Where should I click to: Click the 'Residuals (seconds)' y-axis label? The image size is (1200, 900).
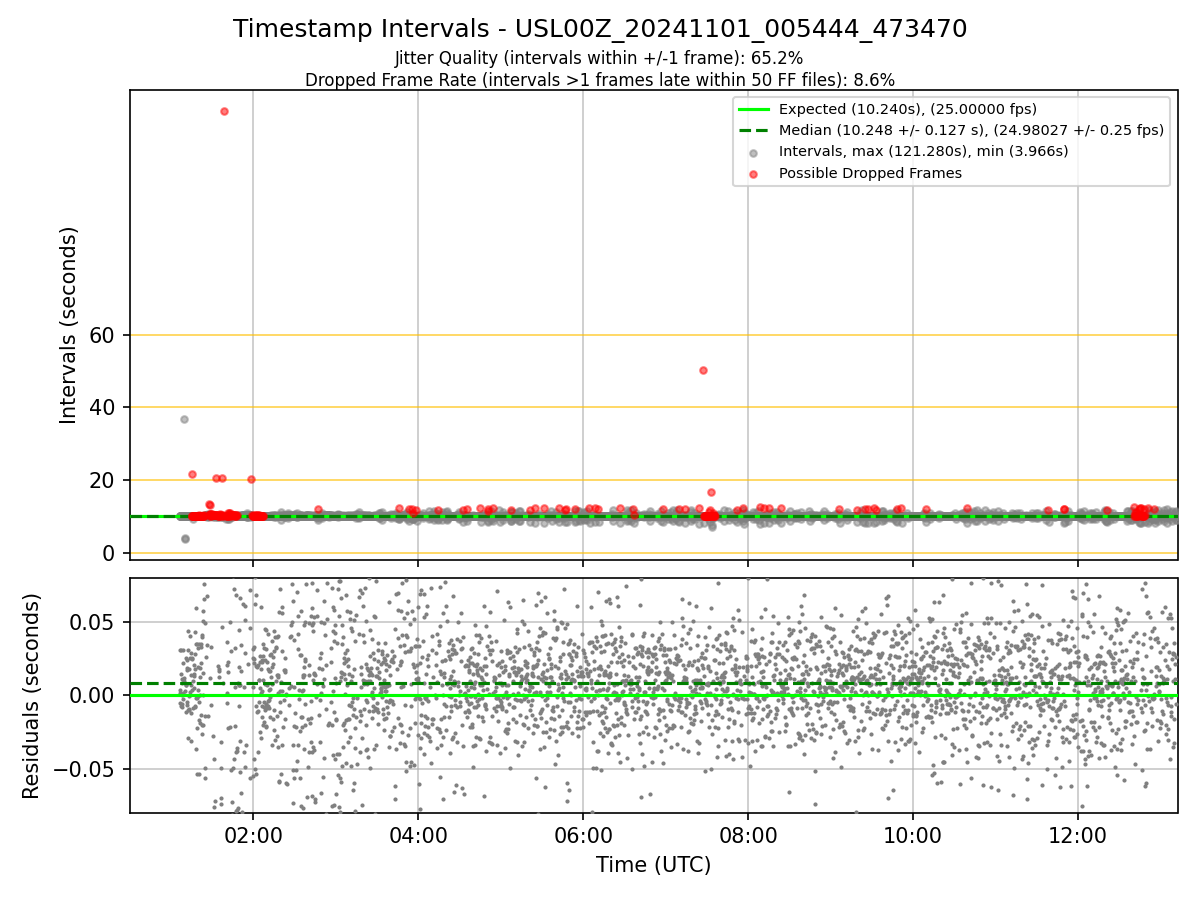[x=31, y=696]
